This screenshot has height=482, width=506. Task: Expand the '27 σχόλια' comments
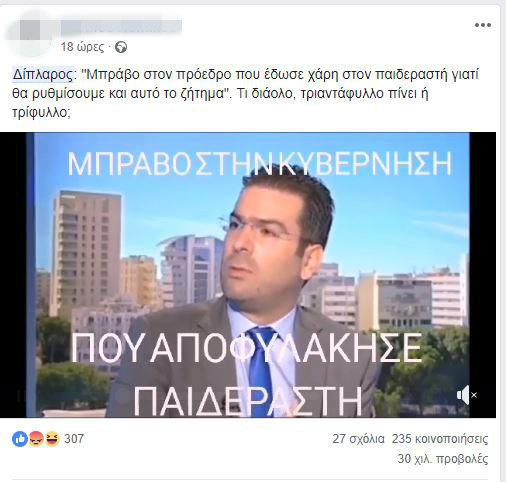[358, 439]
